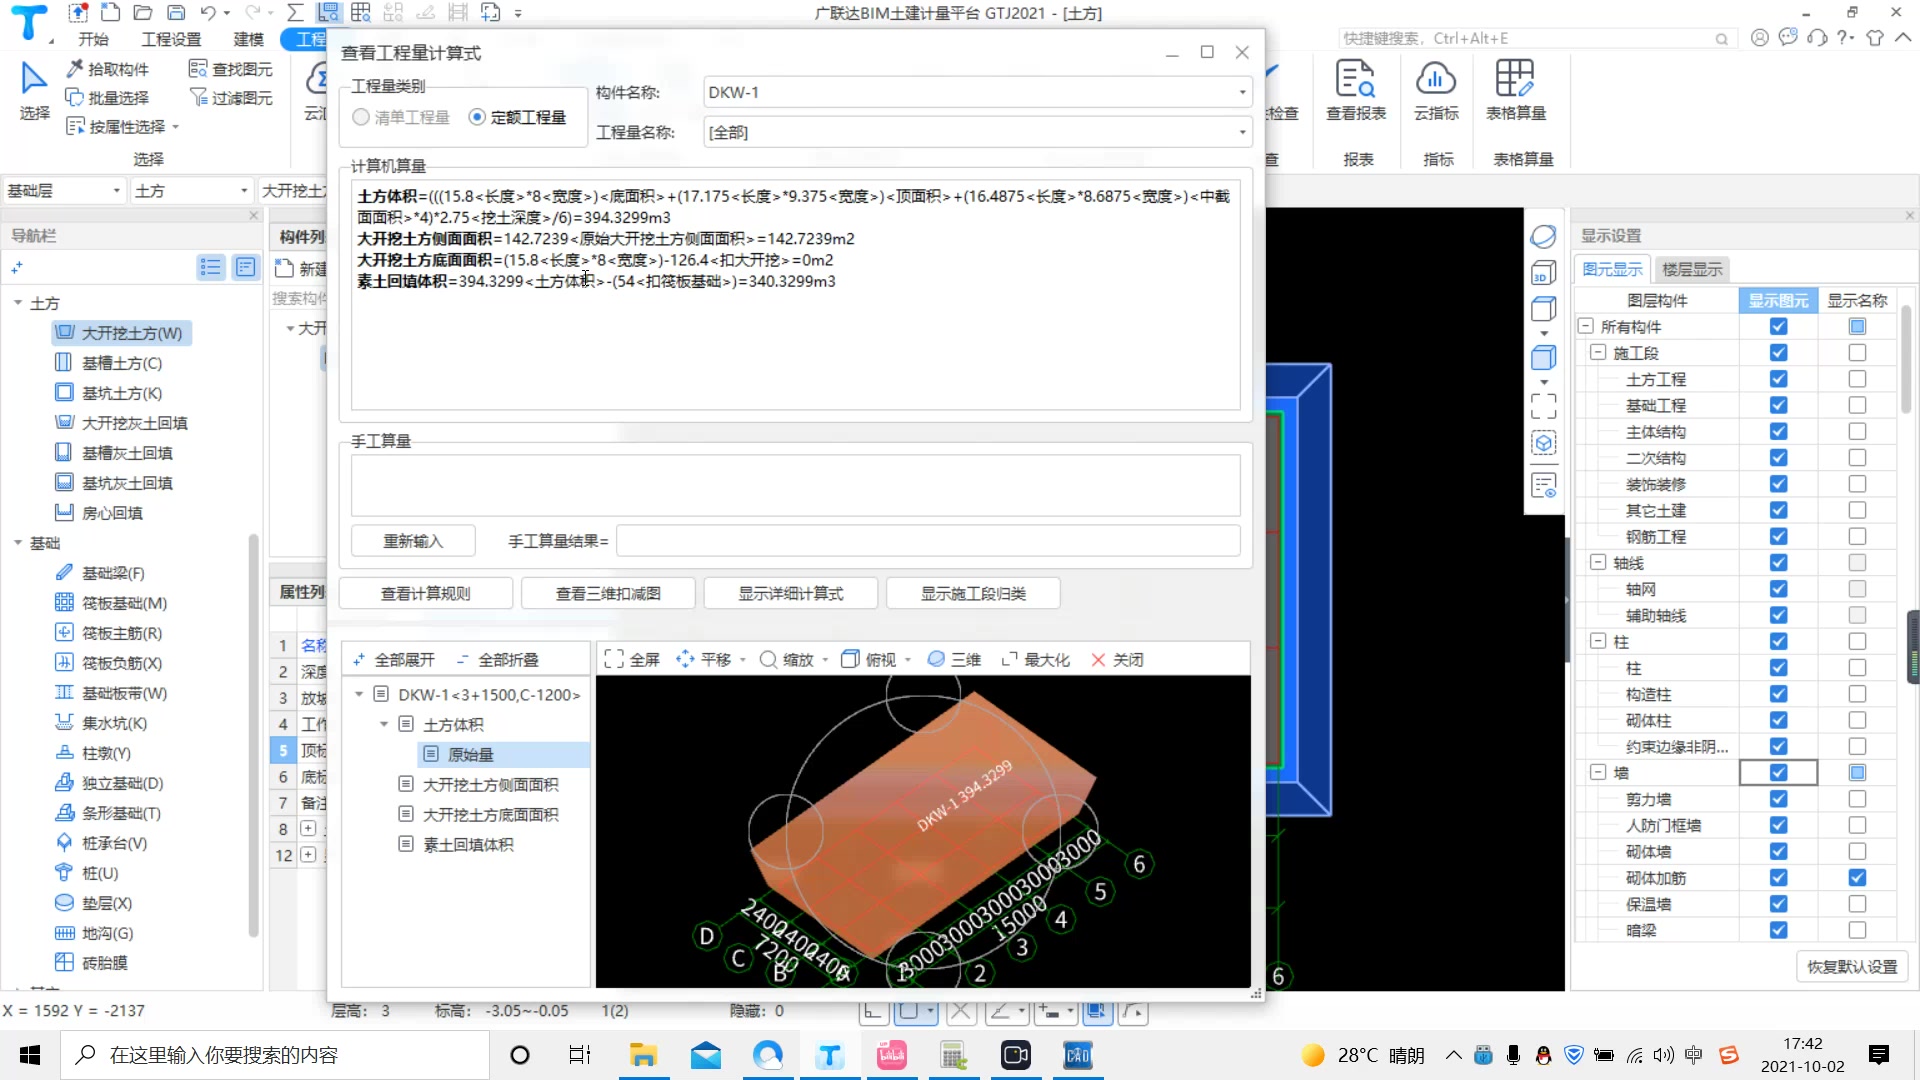Uncheck the 轴网 display checkbox
Screen dimensions: 1920x1080
click(1778, 589)
